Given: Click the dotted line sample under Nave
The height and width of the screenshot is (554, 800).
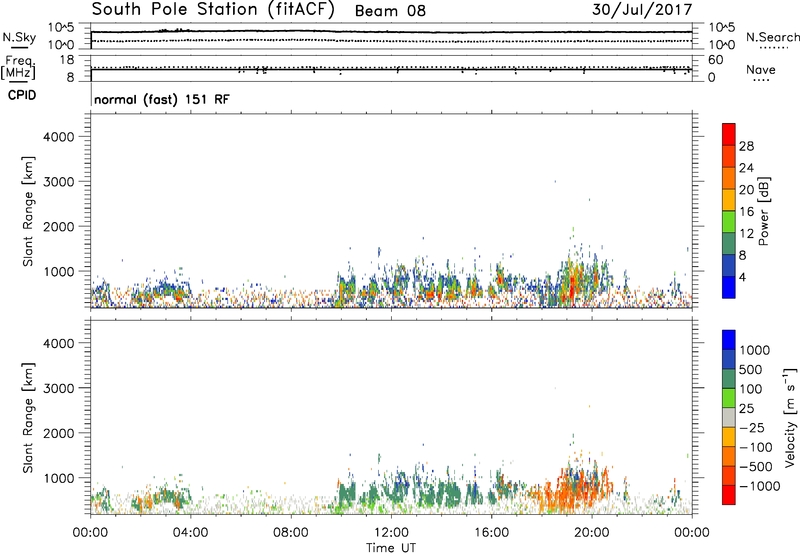Looking at the screenshot, I should pos(761,80).
